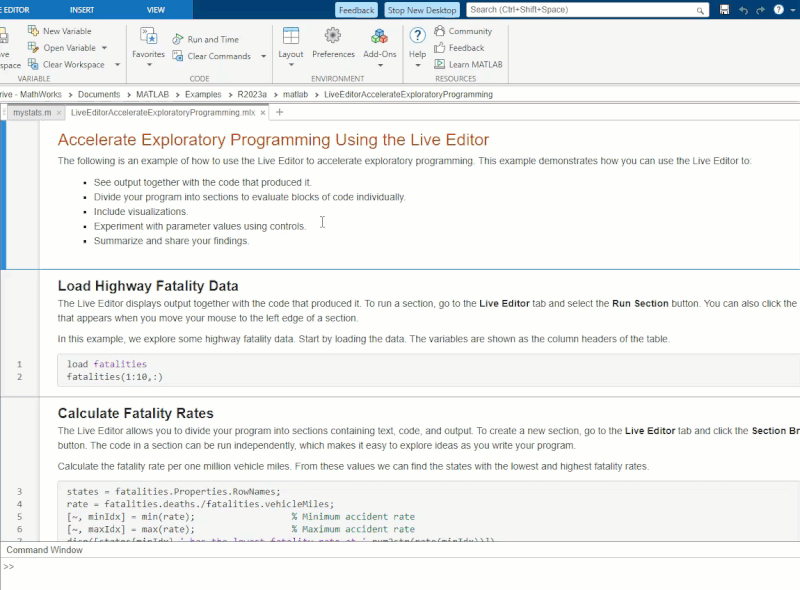Open the Layout dropdown
This screenshot has height=590, width=800.
pyautogui.click(x=291, y=65)
